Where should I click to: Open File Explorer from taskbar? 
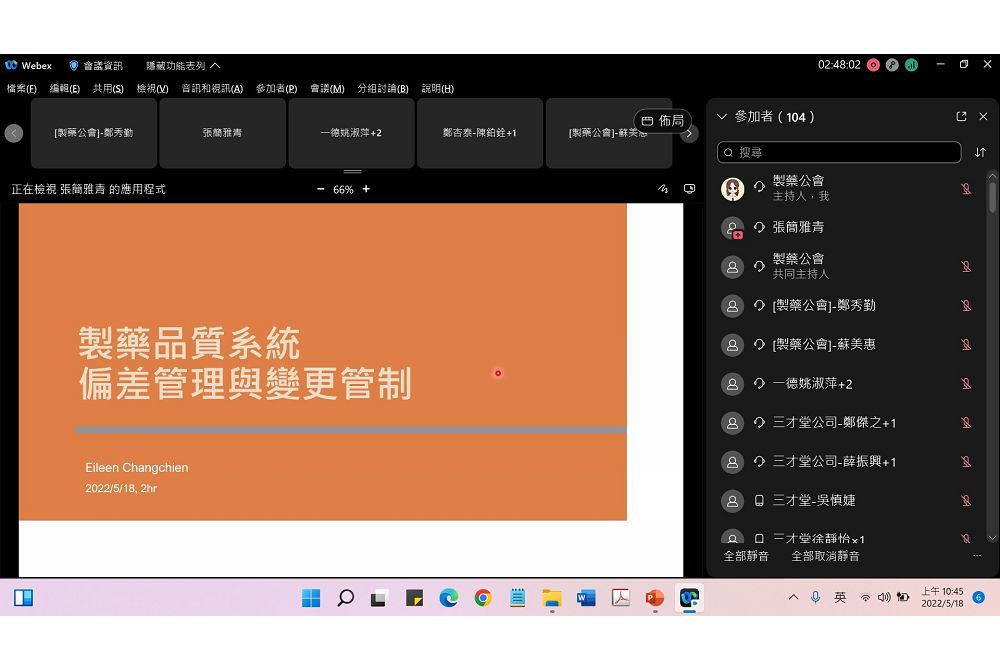click(552, 598)
